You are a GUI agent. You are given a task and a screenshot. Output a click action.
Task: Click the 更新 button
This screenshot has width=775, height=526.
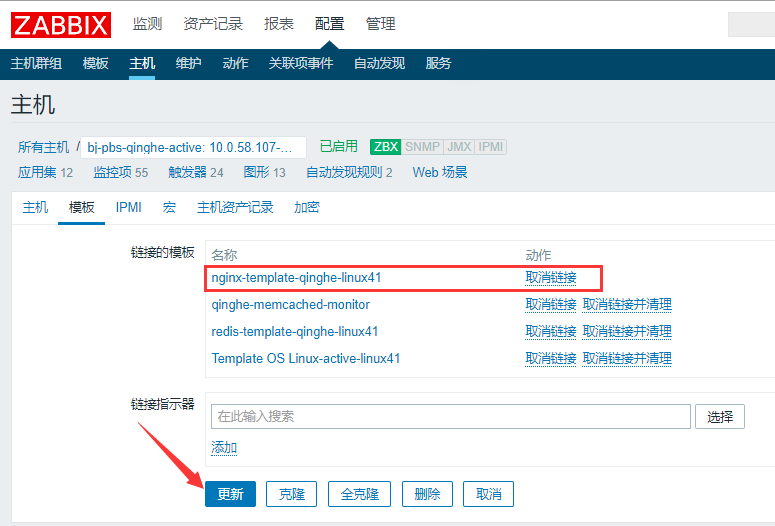pos(230,494)
